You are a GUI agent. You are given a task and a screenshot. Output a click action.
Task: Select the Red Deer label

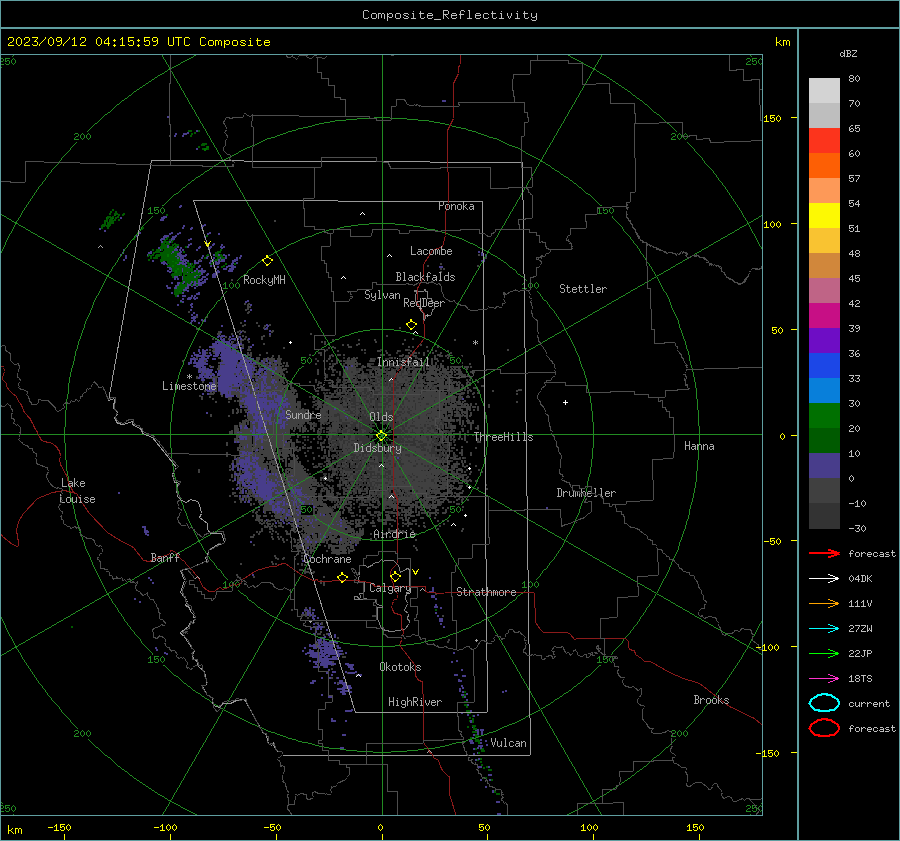coord(424,303)
